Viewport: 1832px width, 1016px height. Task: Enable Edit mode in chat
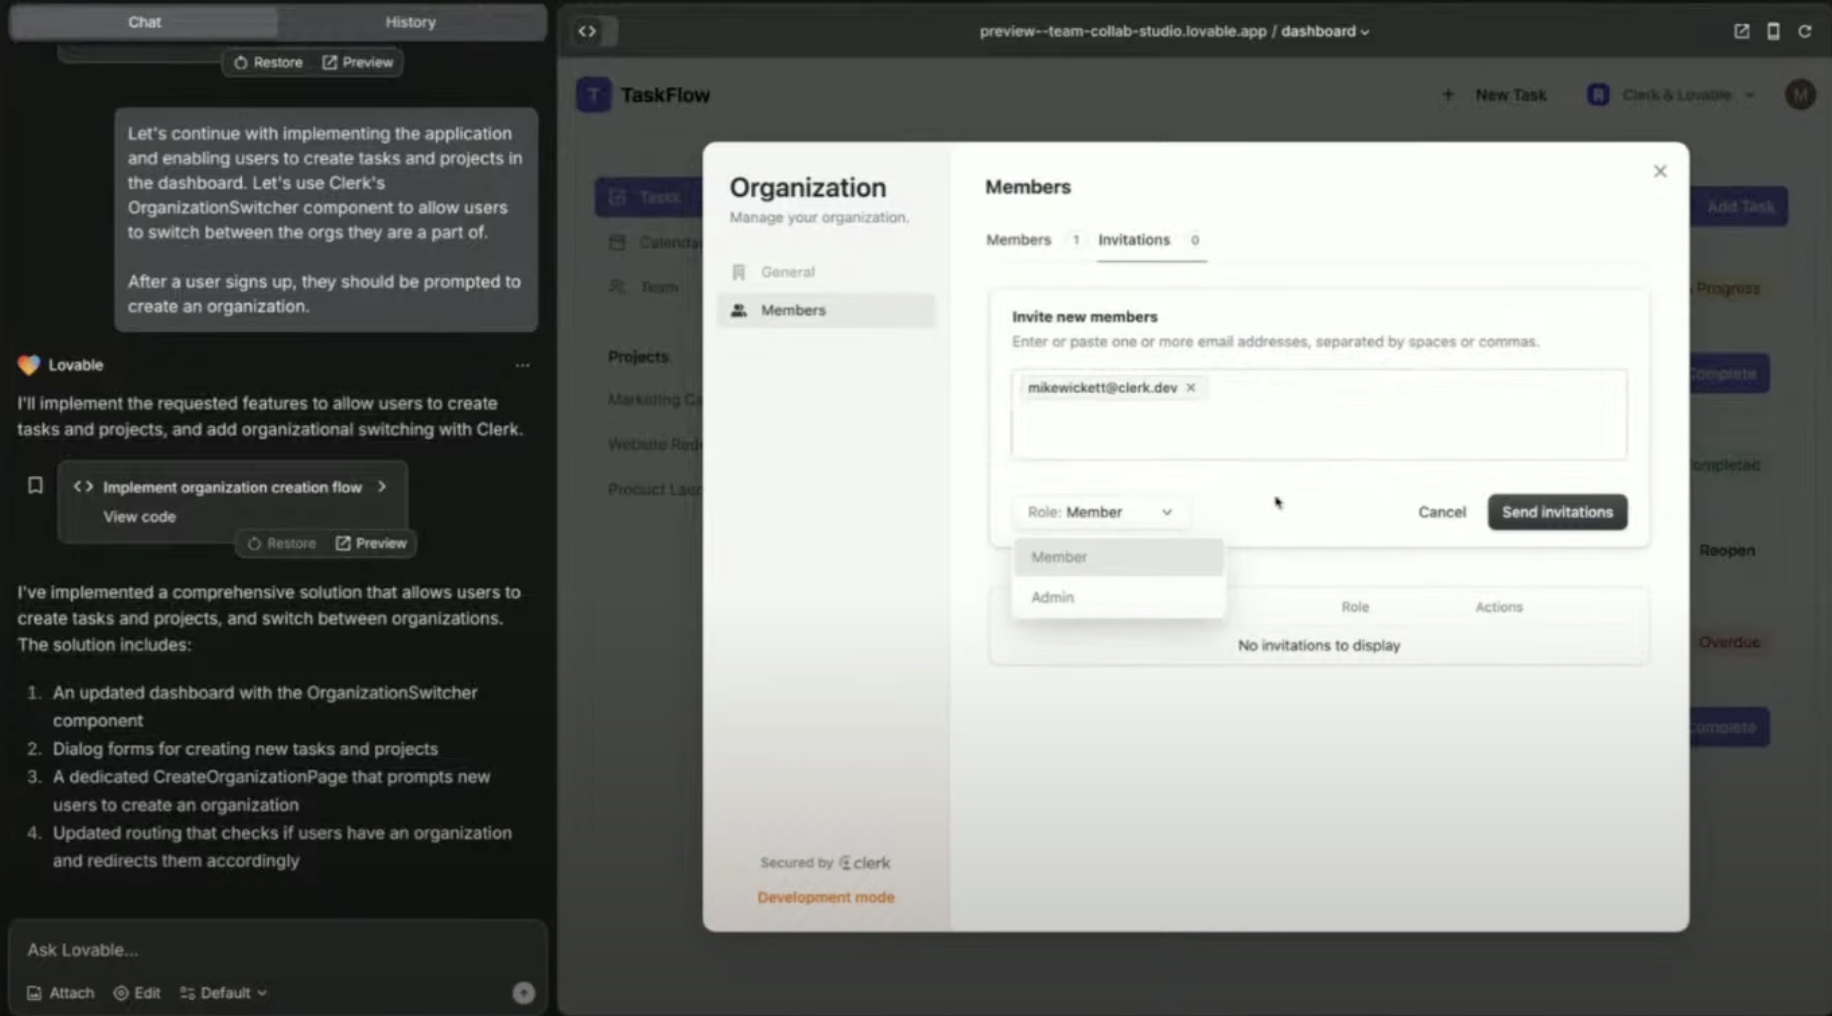point(137,993)
